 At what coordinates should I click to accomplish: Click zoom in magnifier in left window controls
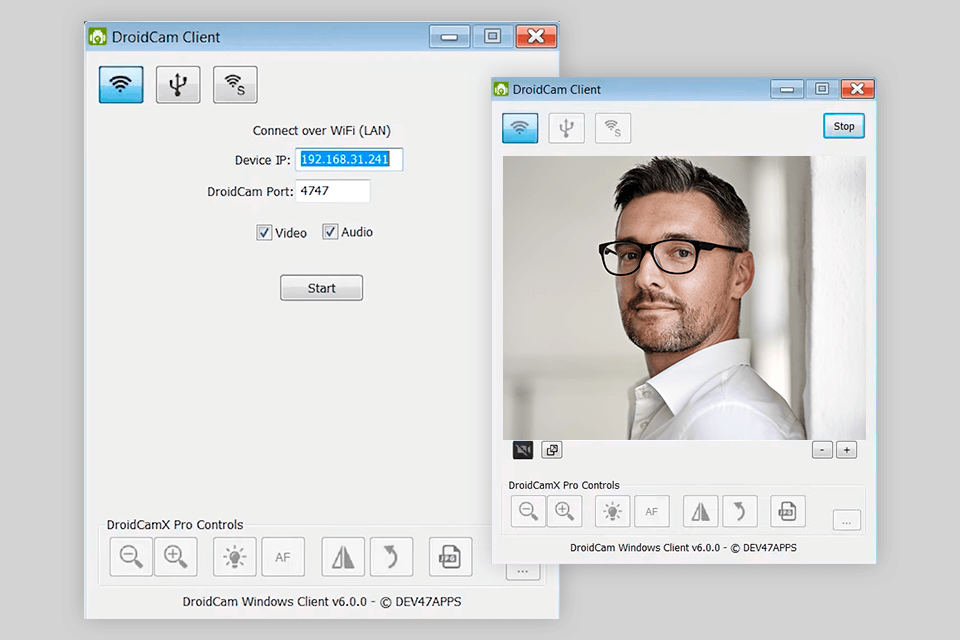click(176, 557)
